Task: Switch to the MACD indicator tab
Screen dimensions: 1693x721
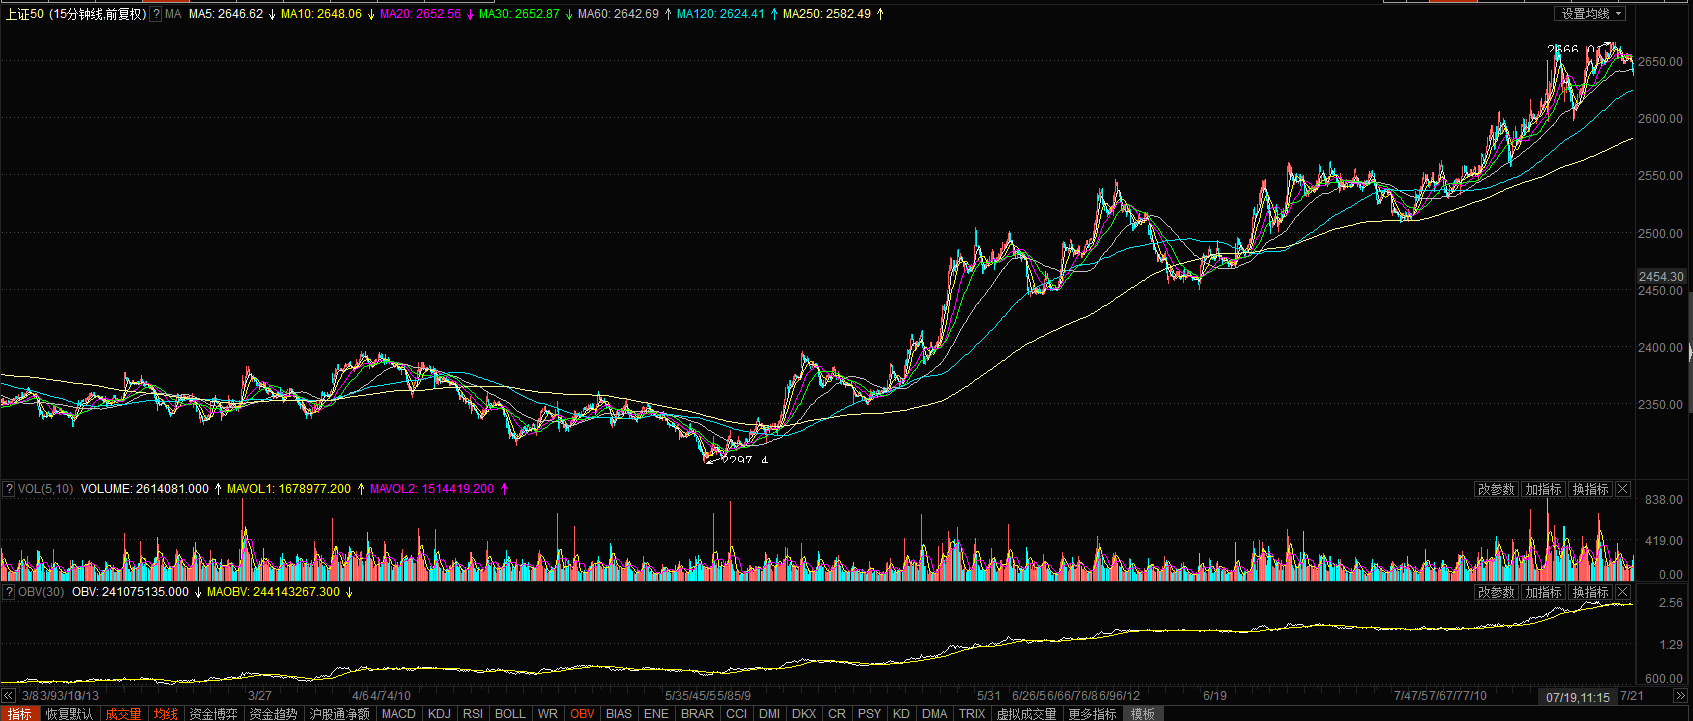Action: [398, 714]
